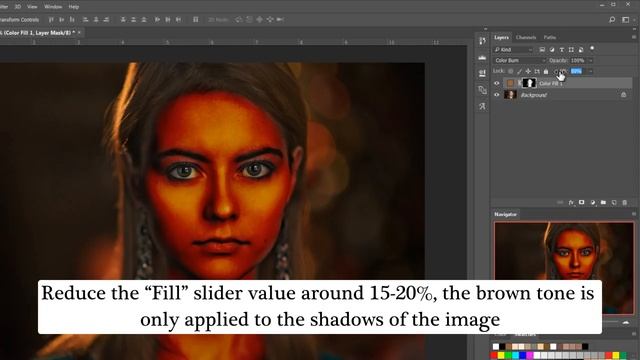640x360 pixels.
Task: Open the workspace switcher icon
Action: [x=626, y=20]
